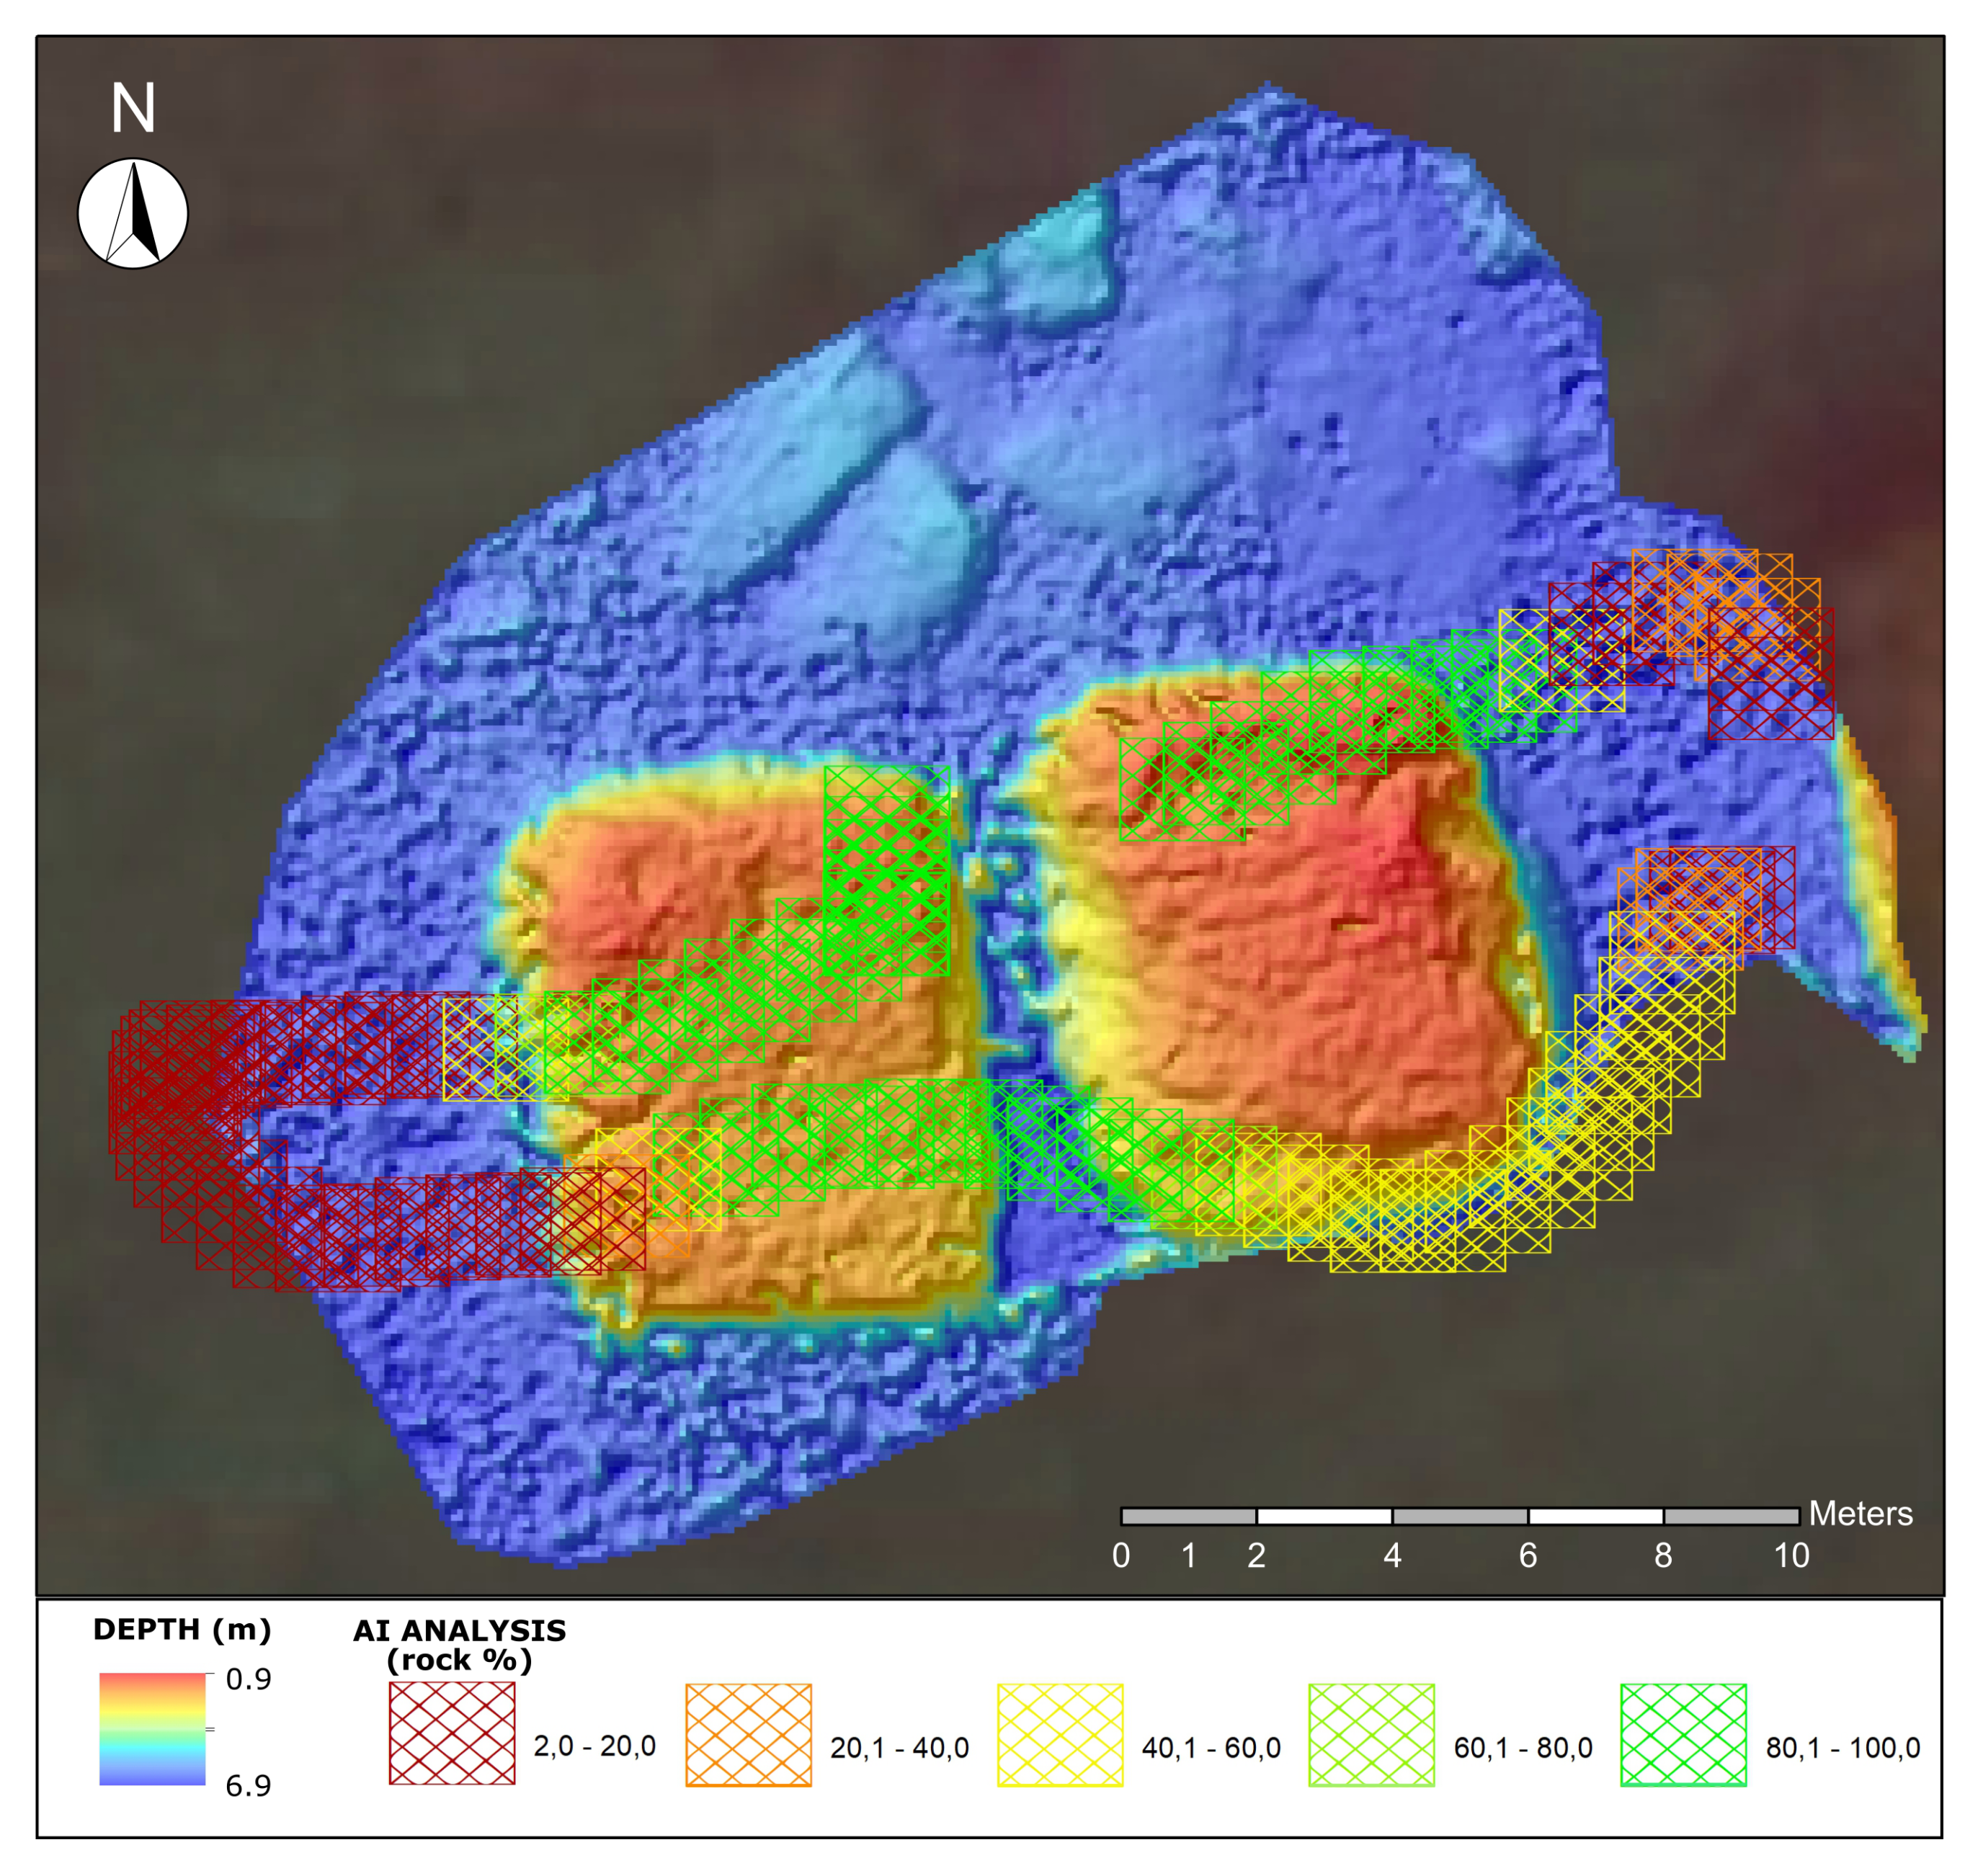Click the light green 60,1 - 80,0 swatch

tap(1371, 1735)
